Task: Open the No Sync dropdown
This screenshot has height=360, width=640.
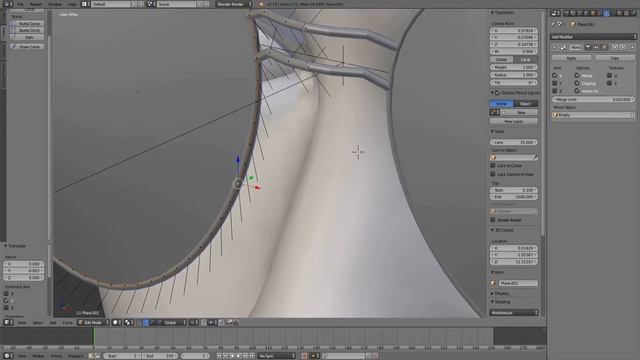Action: 276,356
